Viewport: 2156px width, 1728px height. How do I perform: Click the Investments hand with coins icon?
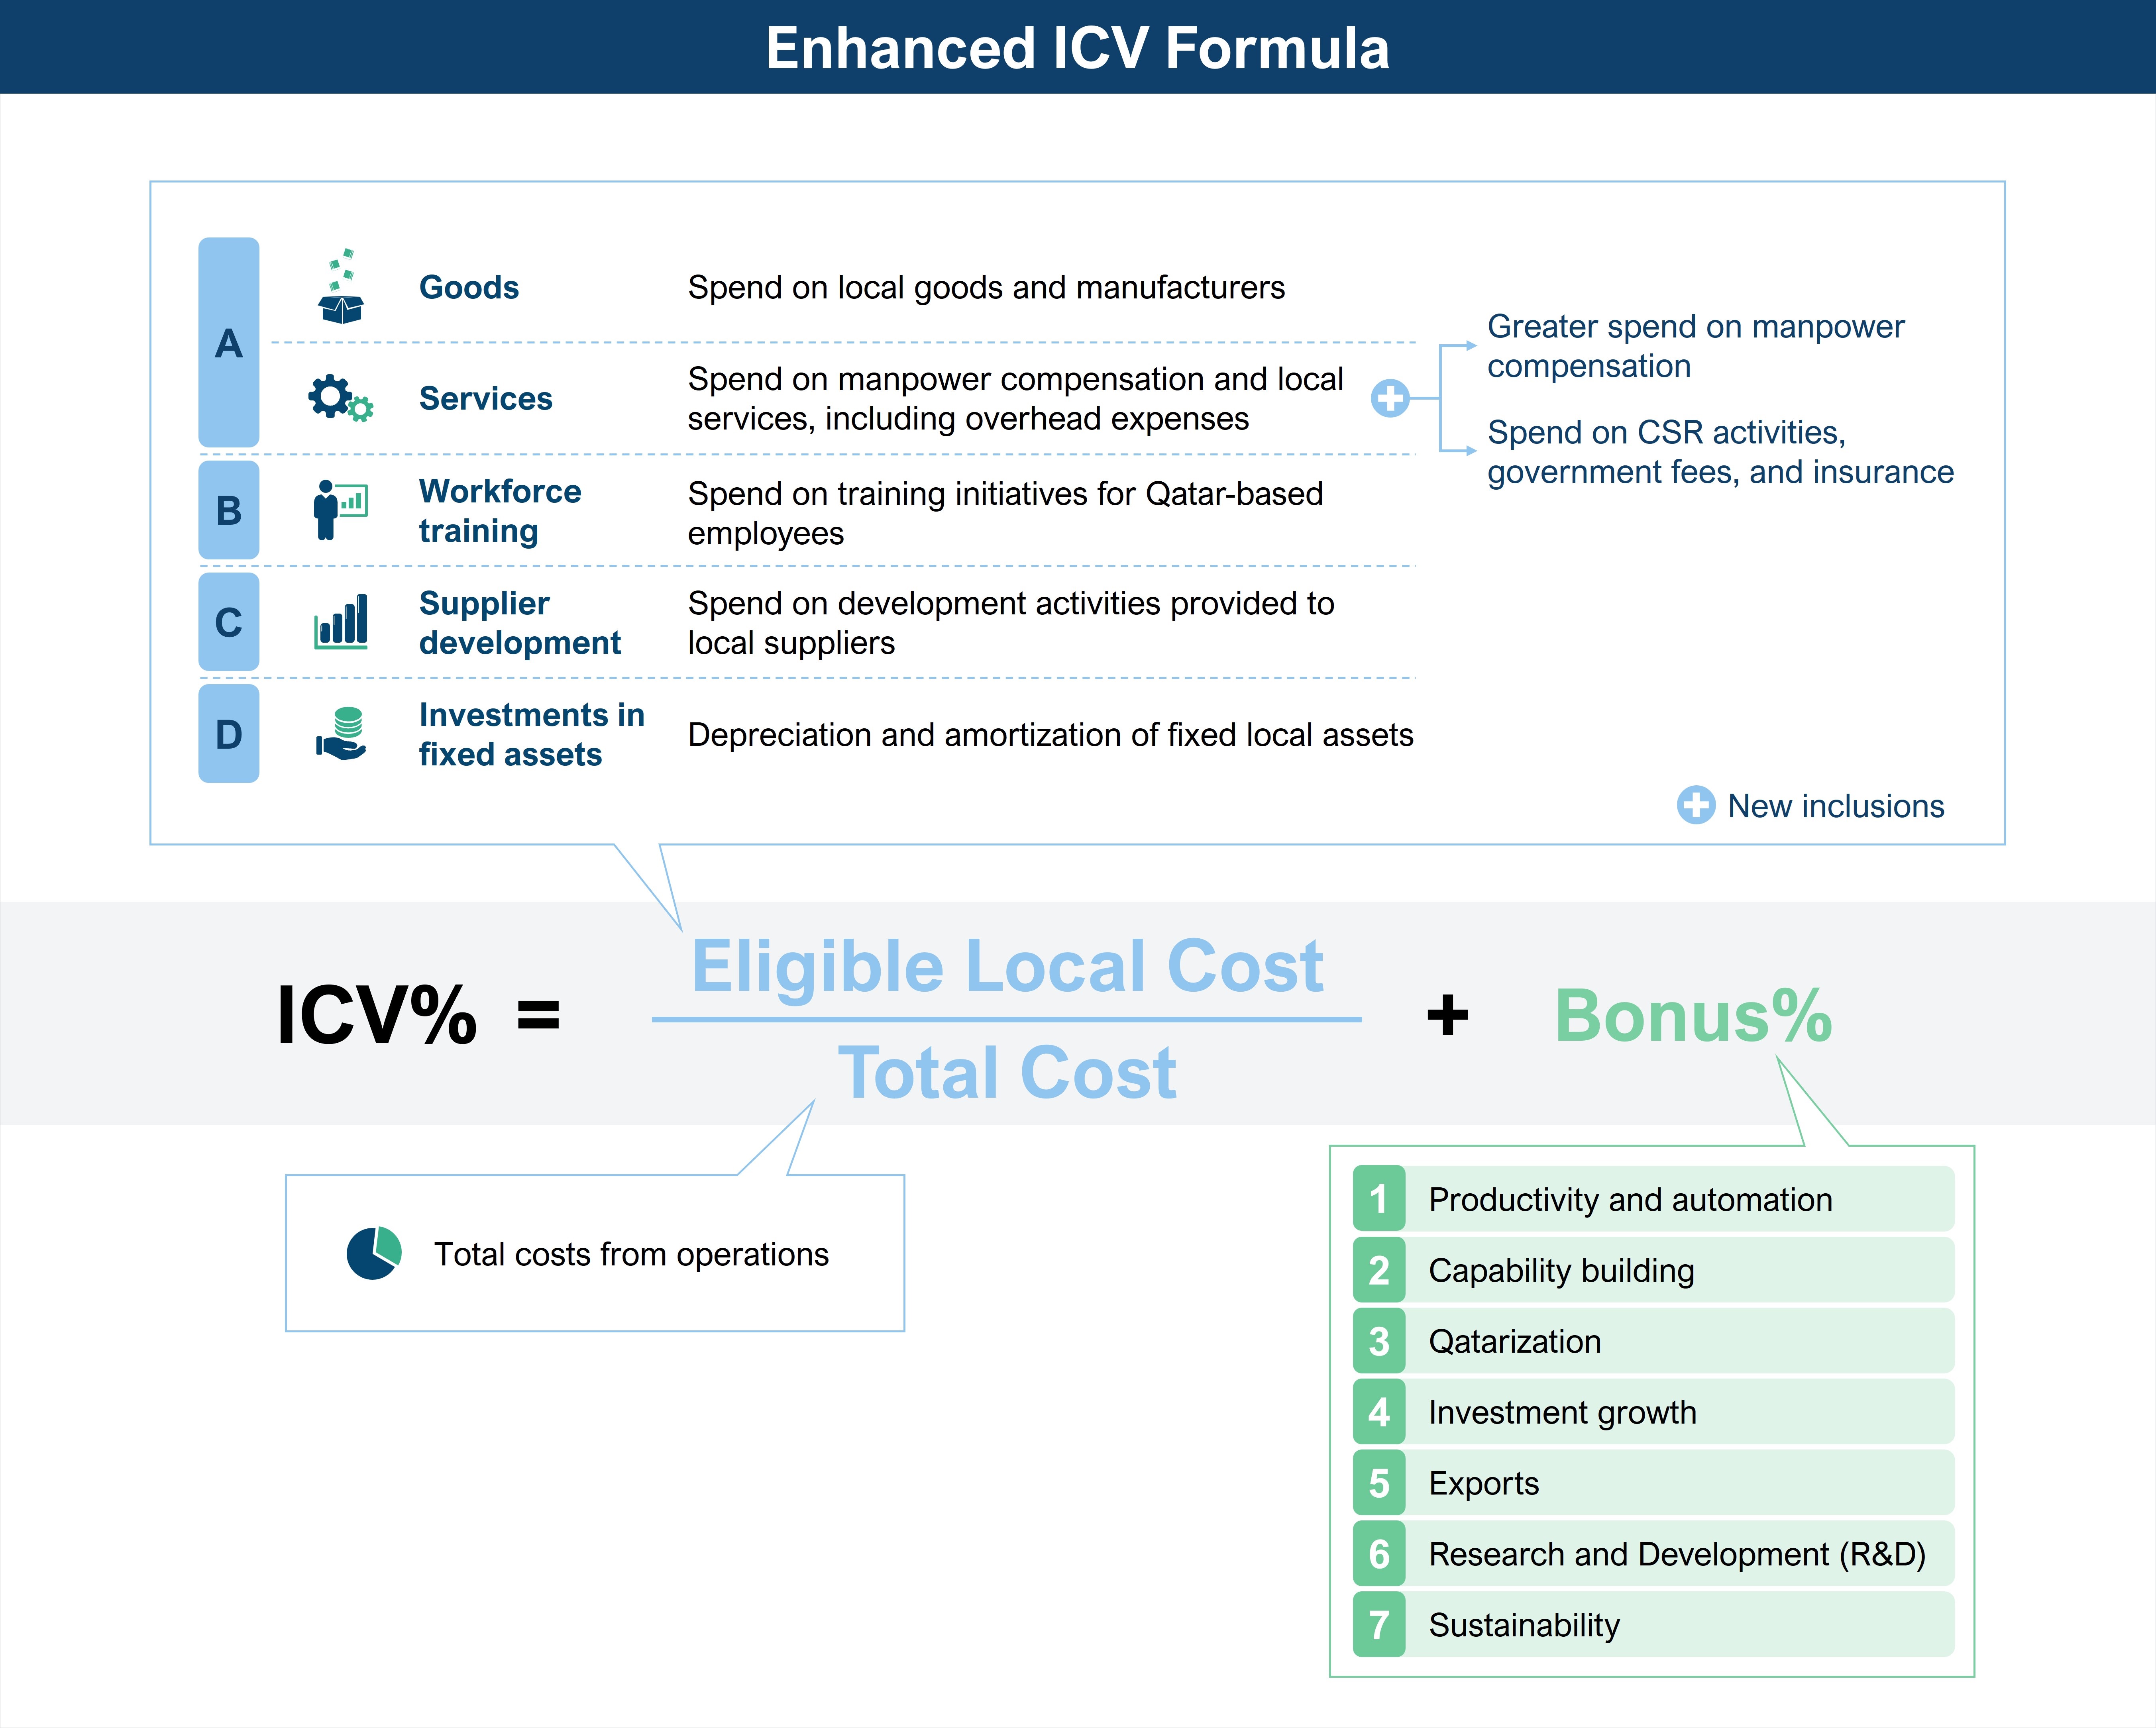tap(341, 734)
